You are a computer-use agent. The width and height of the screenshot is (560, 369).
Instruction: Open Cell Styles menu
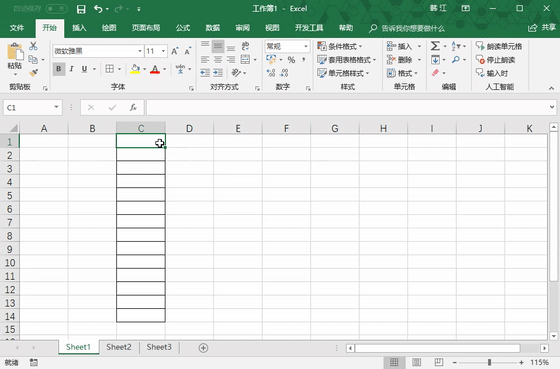point(343,73)
